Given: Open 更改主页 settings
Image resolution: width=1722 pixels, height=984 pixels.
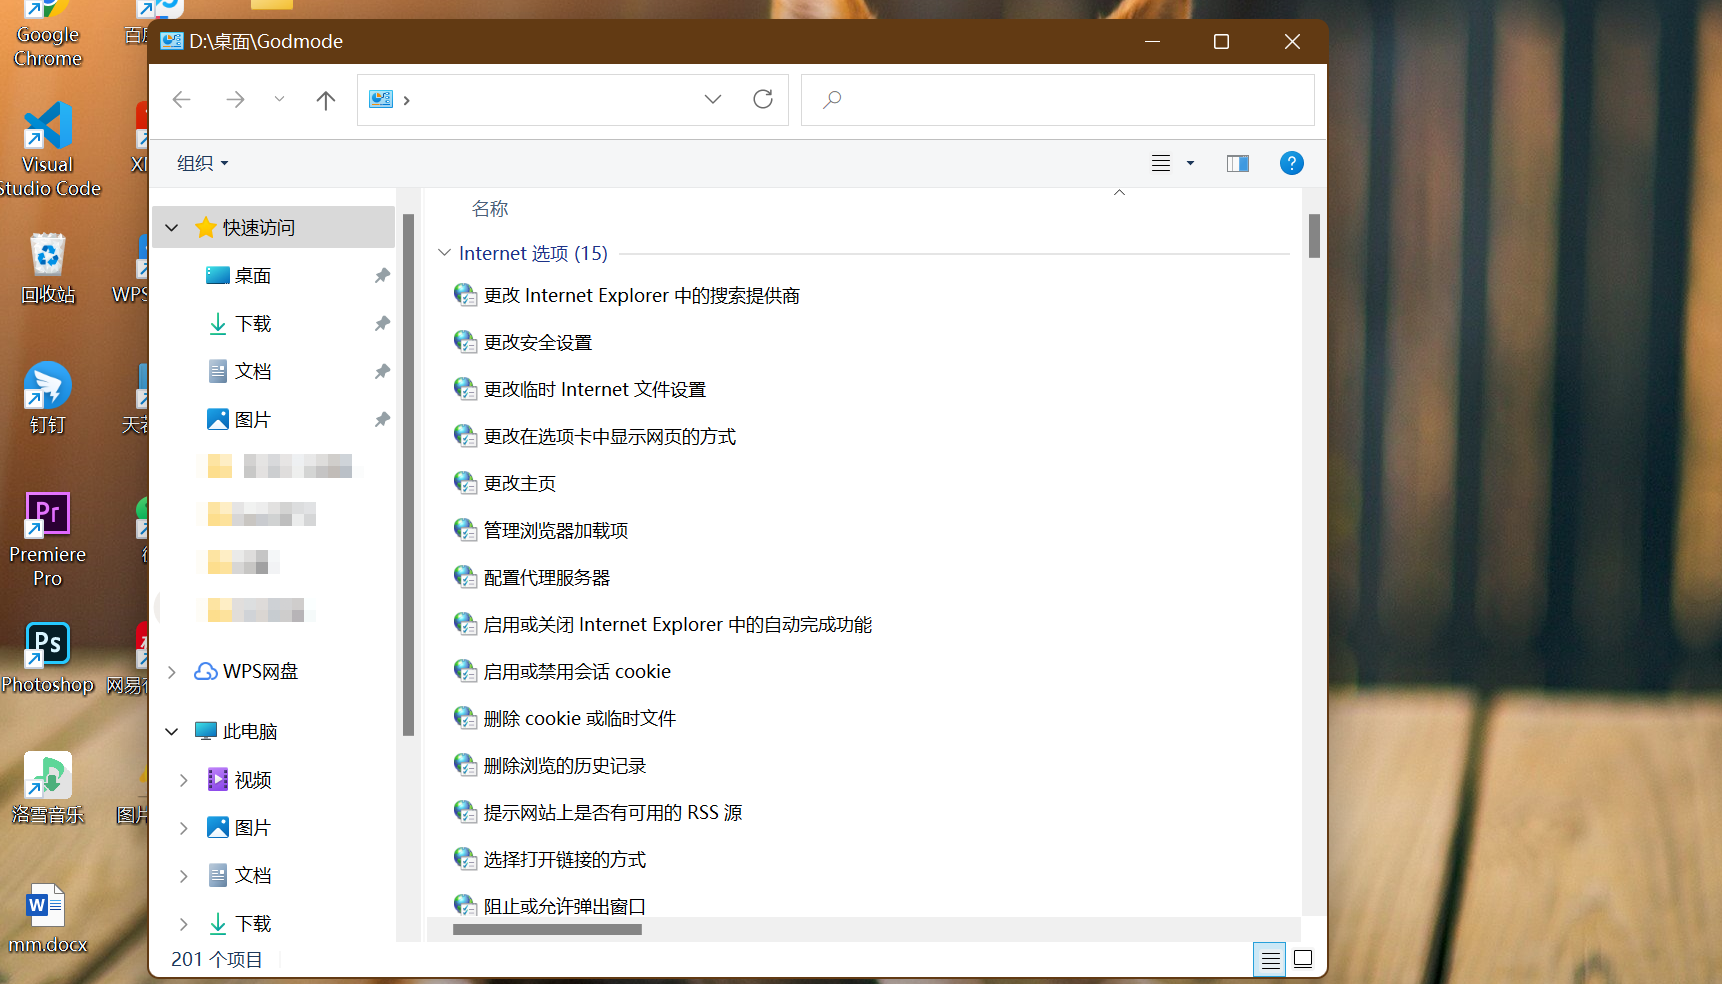Looking at the screenshot, I should pyautogui.click(x=518, y=482).
